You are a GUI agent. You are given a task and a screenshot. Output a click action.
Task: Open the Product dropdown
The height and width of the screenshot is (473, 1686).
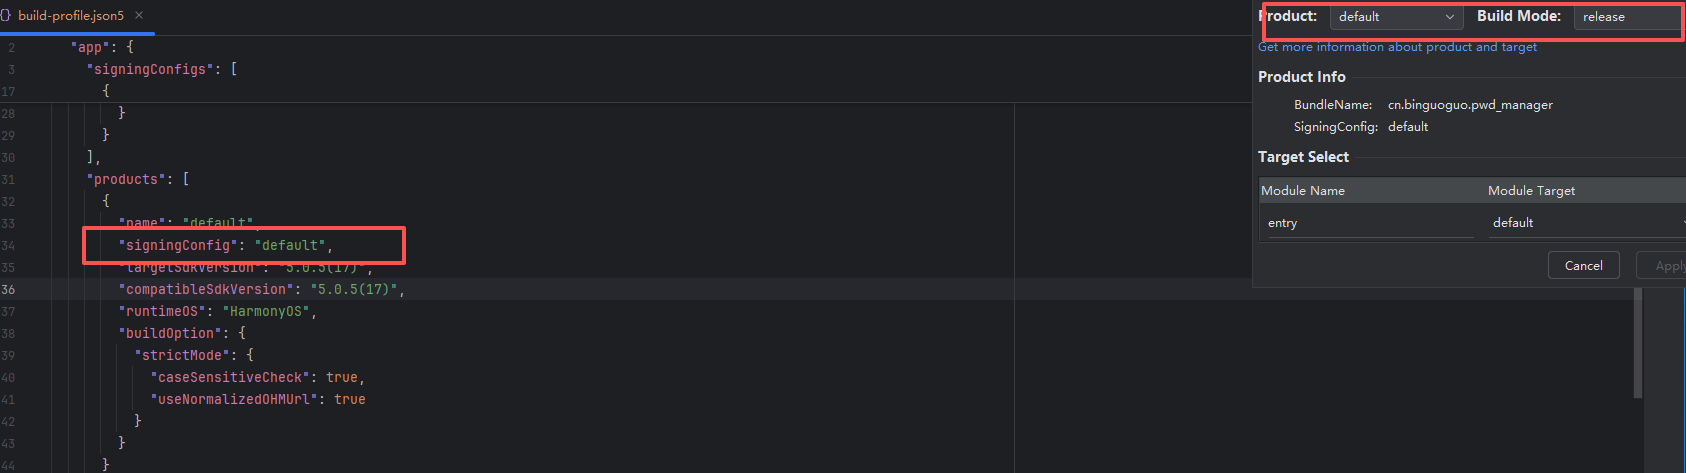pyautogui.click(x=1395, y=17)
